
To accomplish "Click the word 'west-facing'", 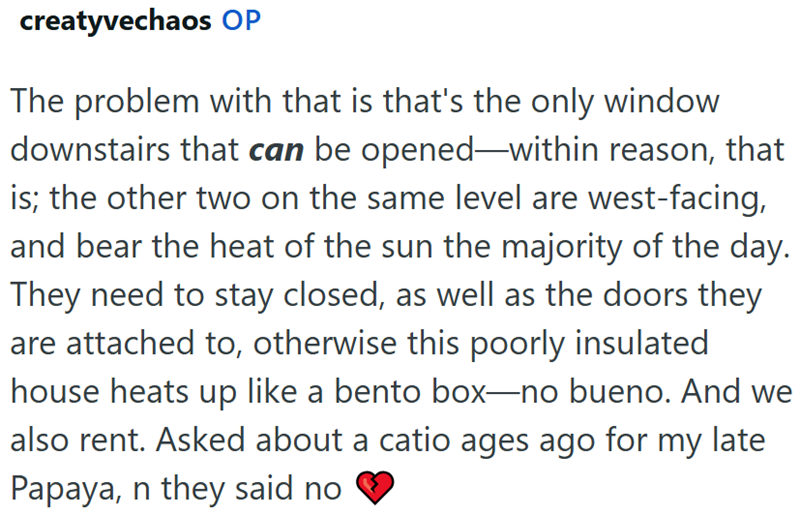I will pyautogui.click(x=677, y=199).
